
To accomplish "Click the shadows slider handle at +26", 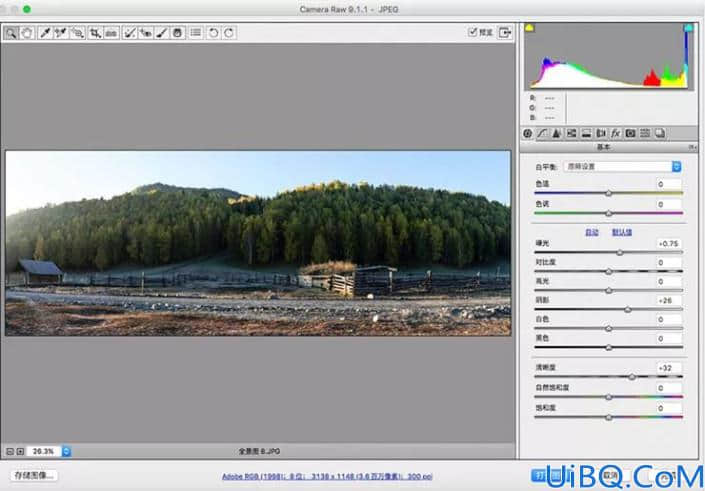I will [628, 309].
